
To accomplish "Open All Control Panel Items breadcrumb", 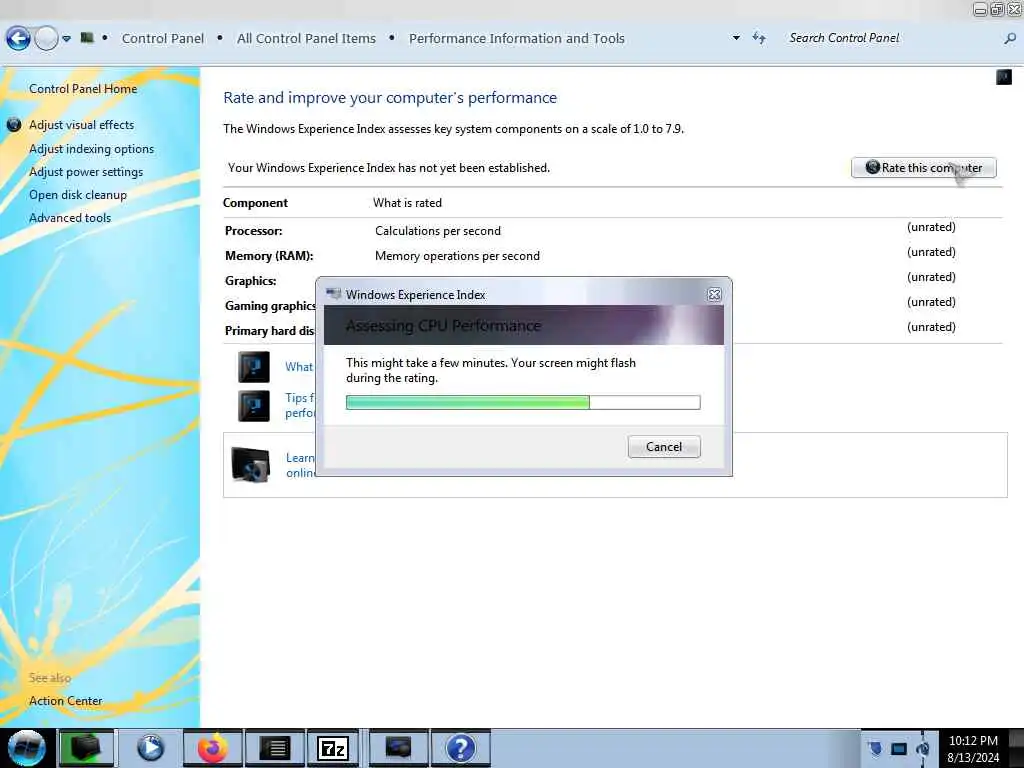I will tap(306, 39).
